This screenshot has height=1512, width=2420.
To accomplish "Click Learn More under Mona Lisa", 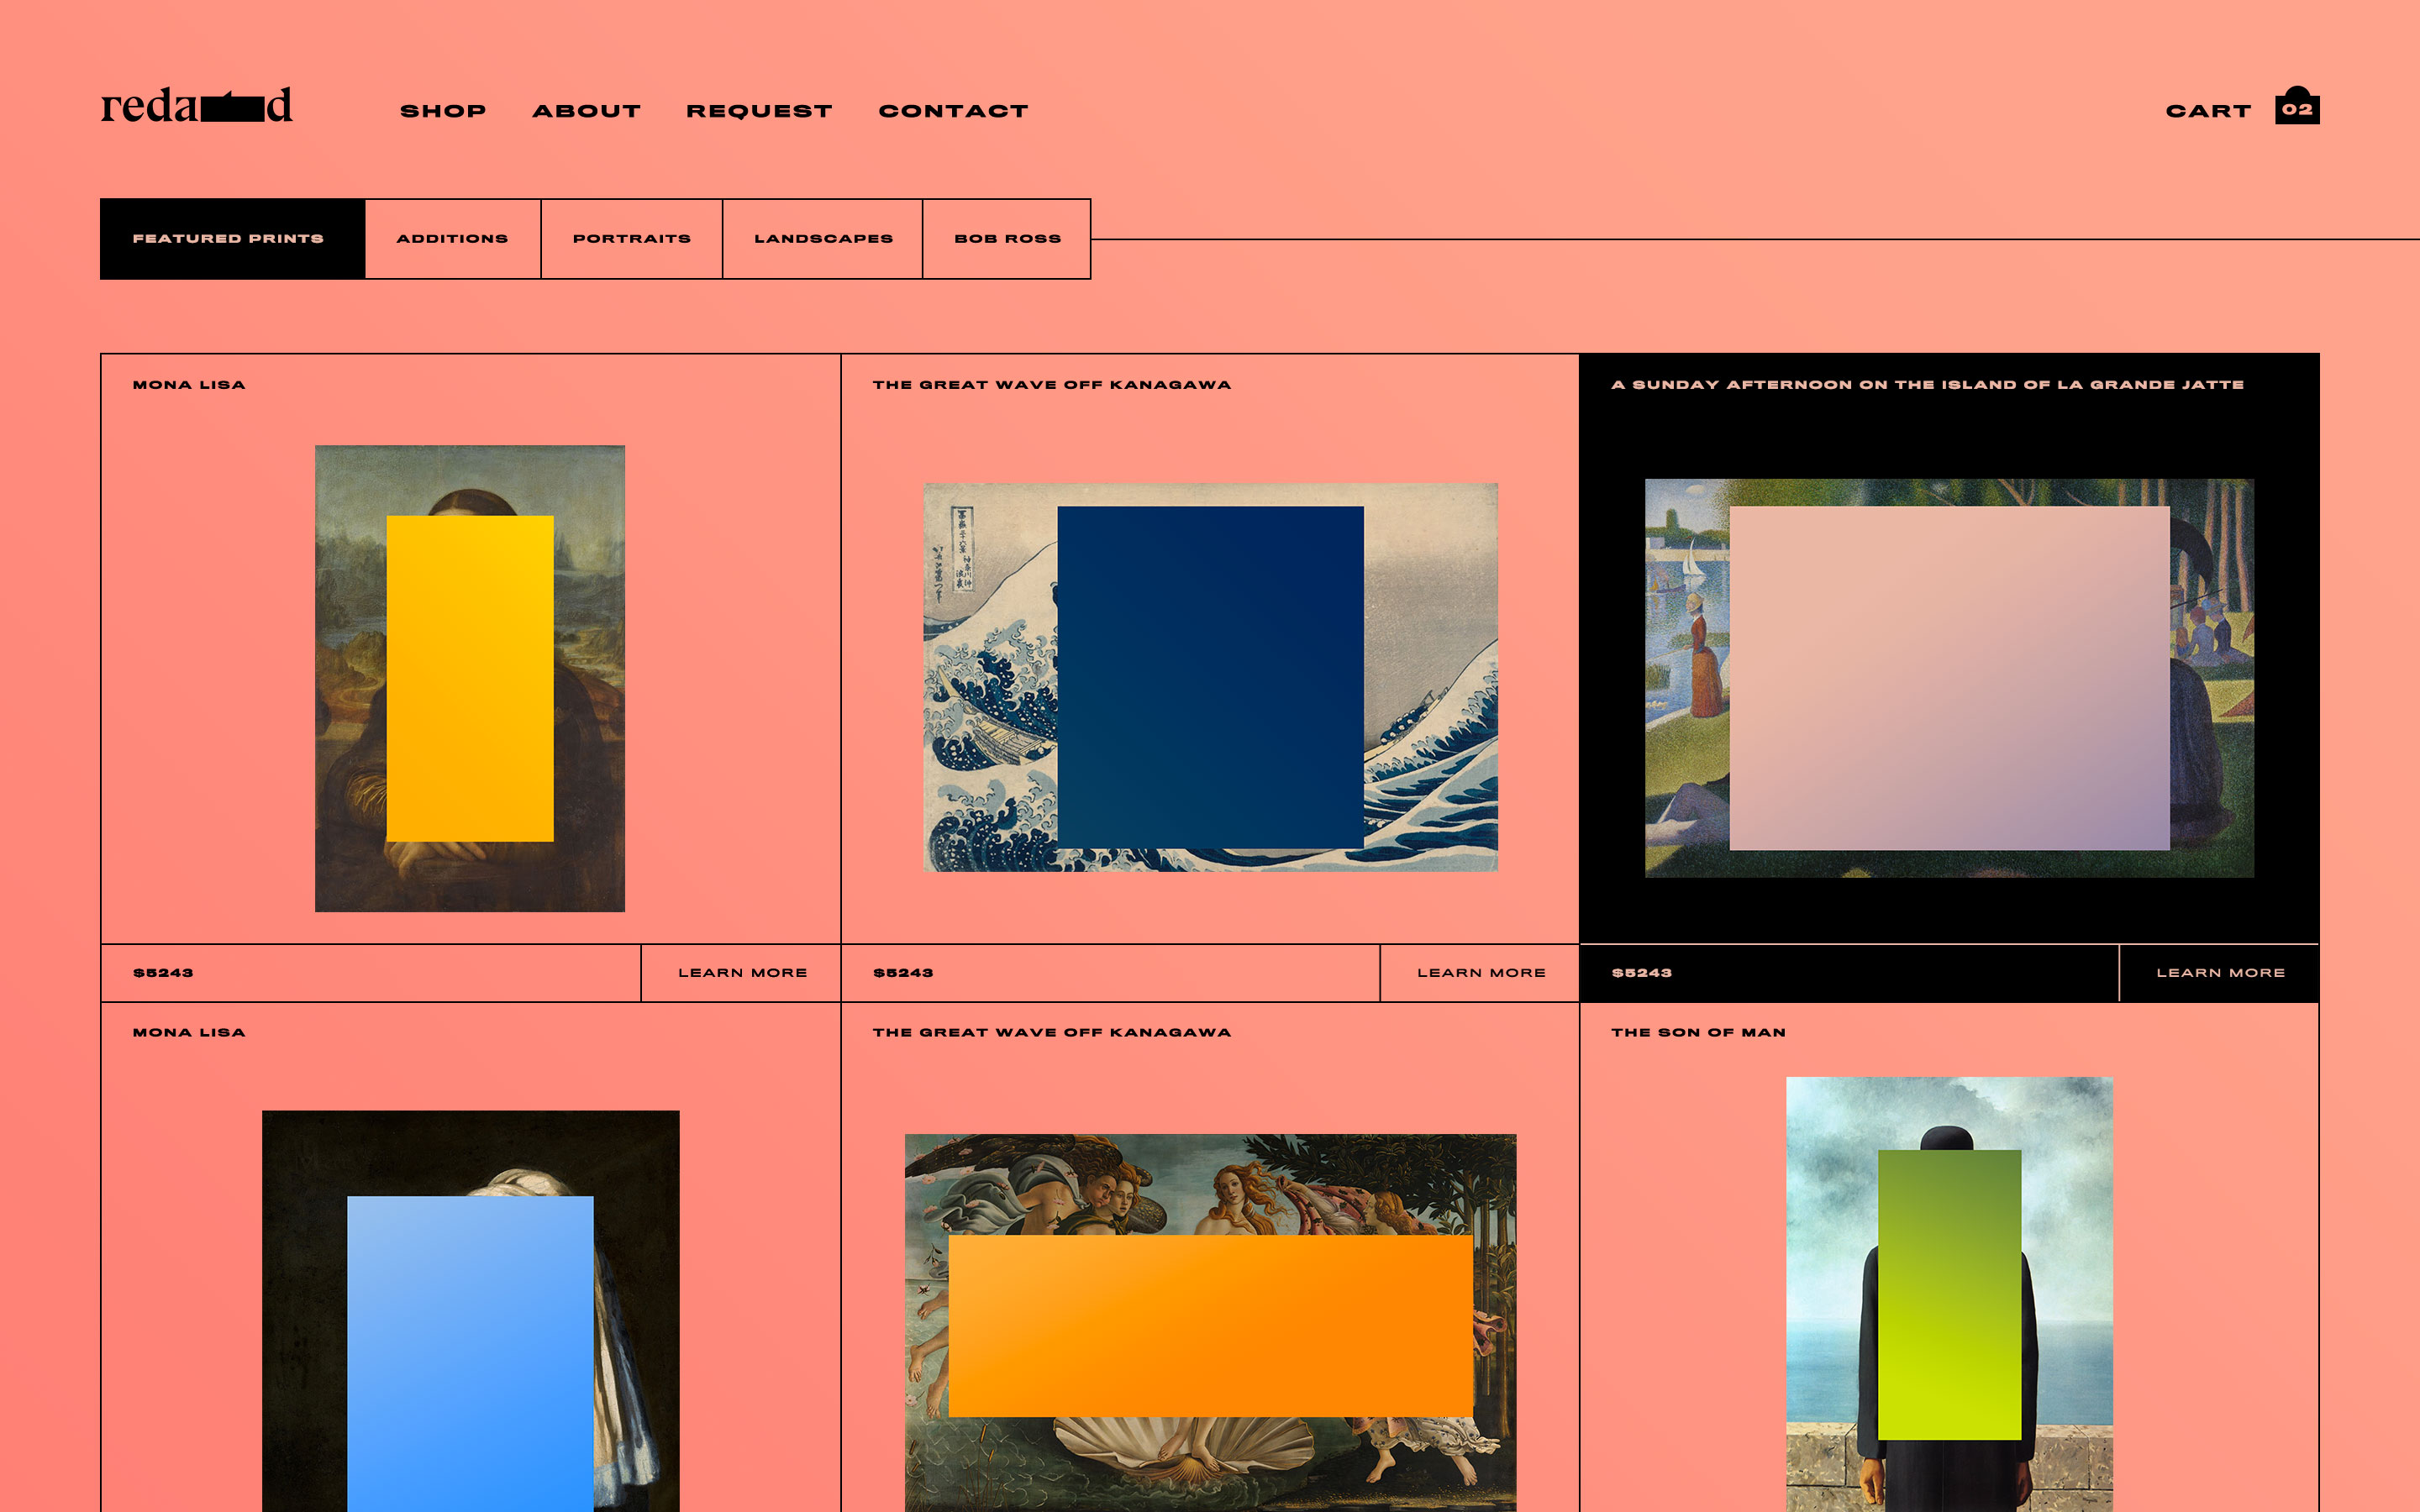I will coord(742,973).
